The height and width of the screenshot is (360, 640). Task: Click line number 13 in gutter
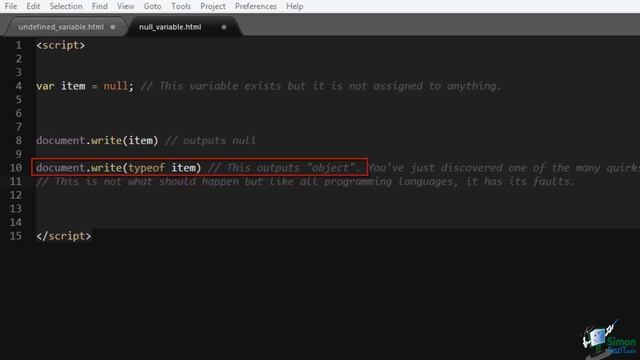click(x=16, y=209)
